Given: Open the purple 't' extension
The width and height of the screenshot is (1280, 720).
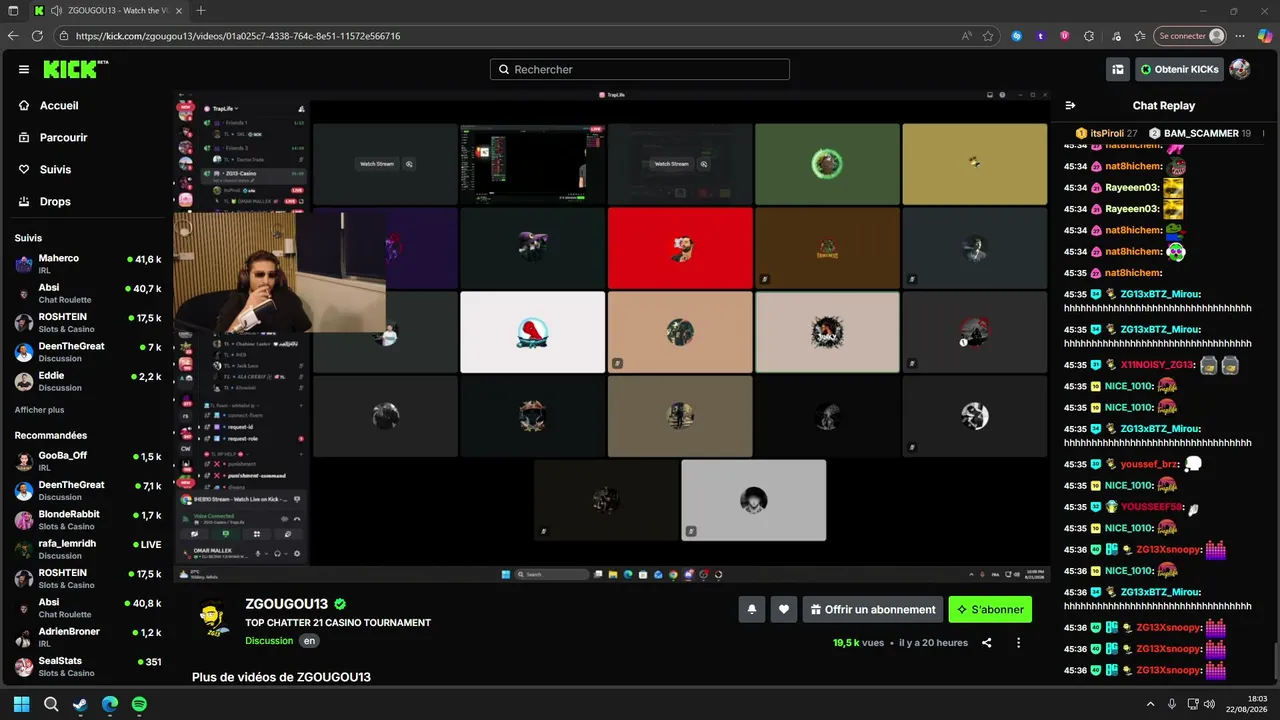Looking at the screenshot, I should [x=1041, y=36].
